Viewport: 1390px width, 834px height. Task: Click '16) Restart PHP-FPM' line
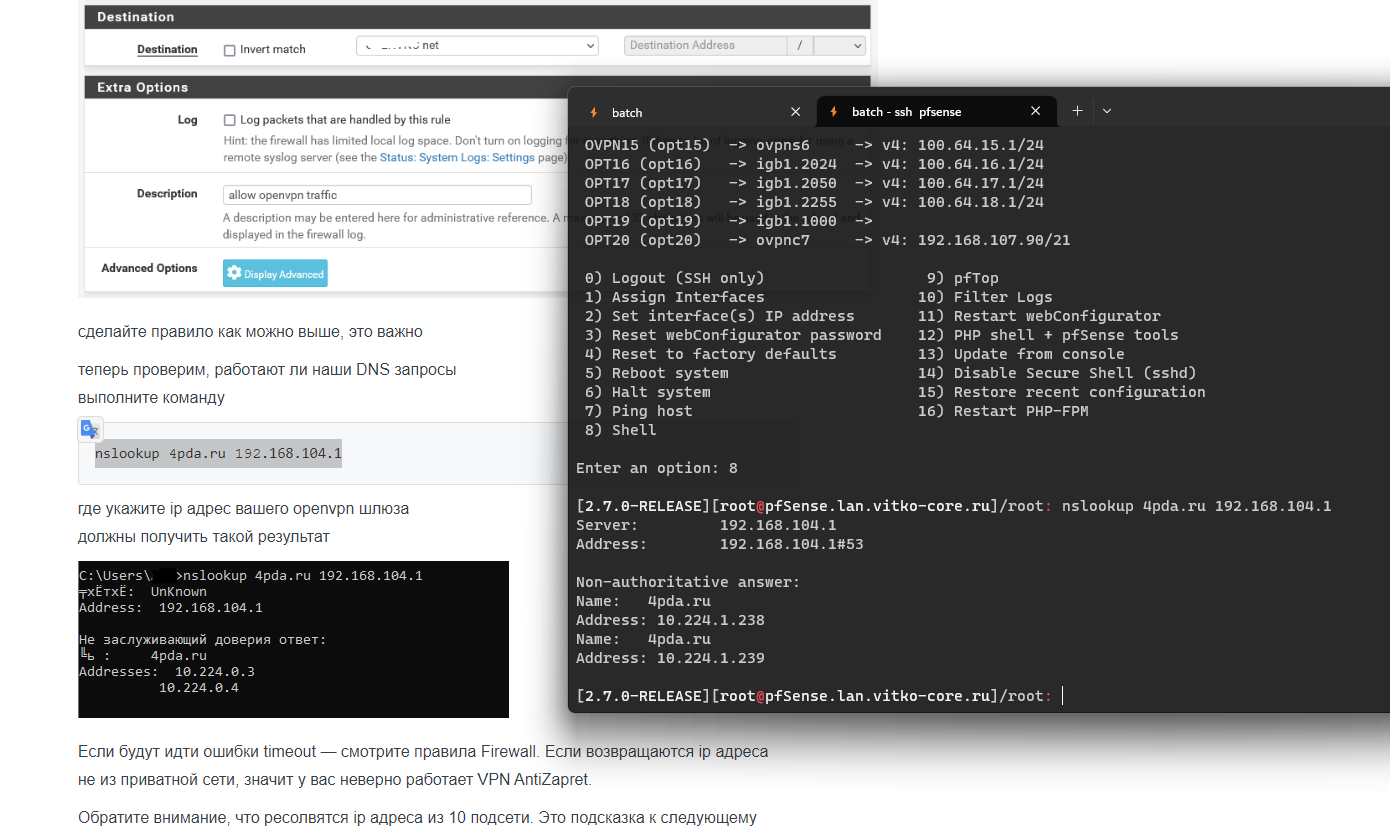[1003, 411]
